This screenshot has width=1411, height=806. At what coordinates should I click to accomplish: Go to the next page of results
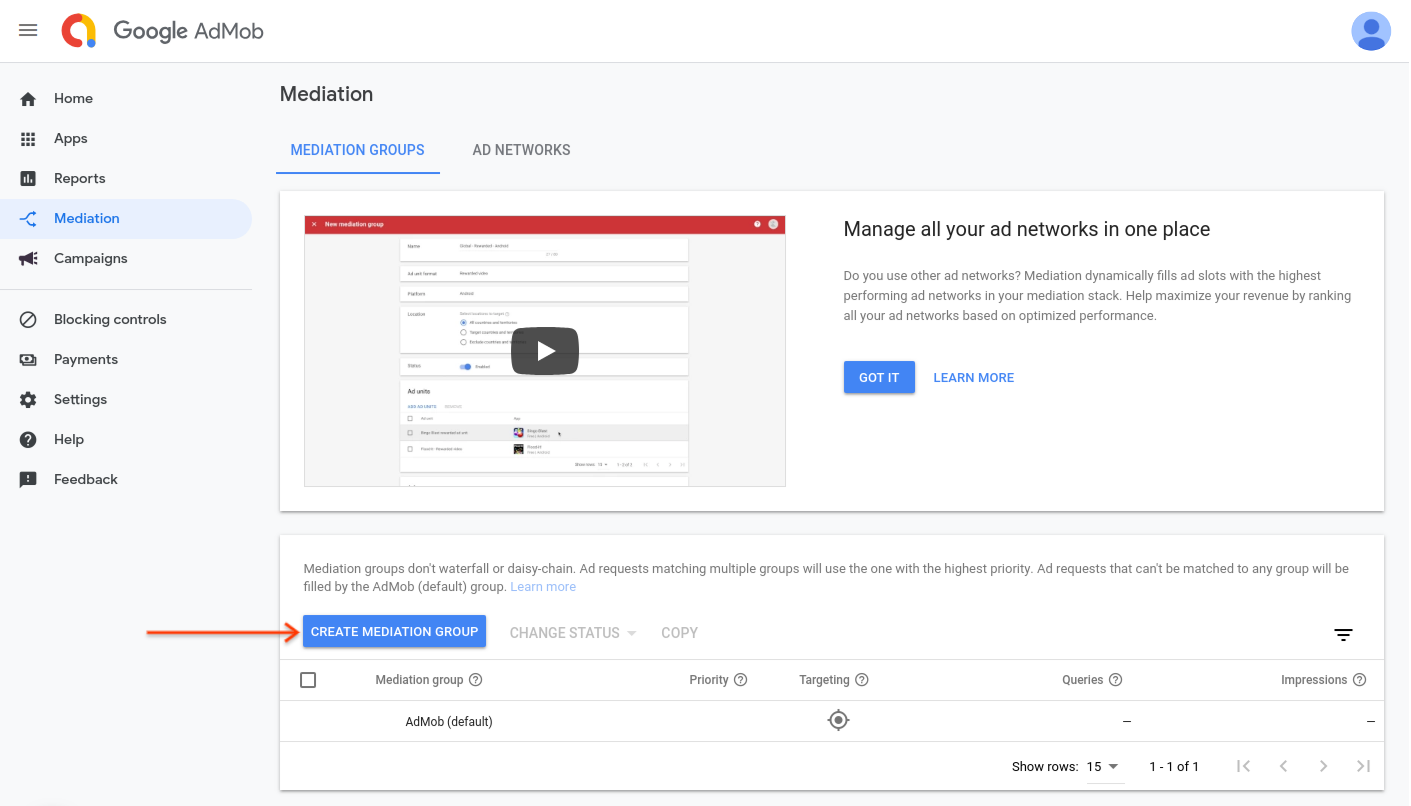[x=1323, y=766]
